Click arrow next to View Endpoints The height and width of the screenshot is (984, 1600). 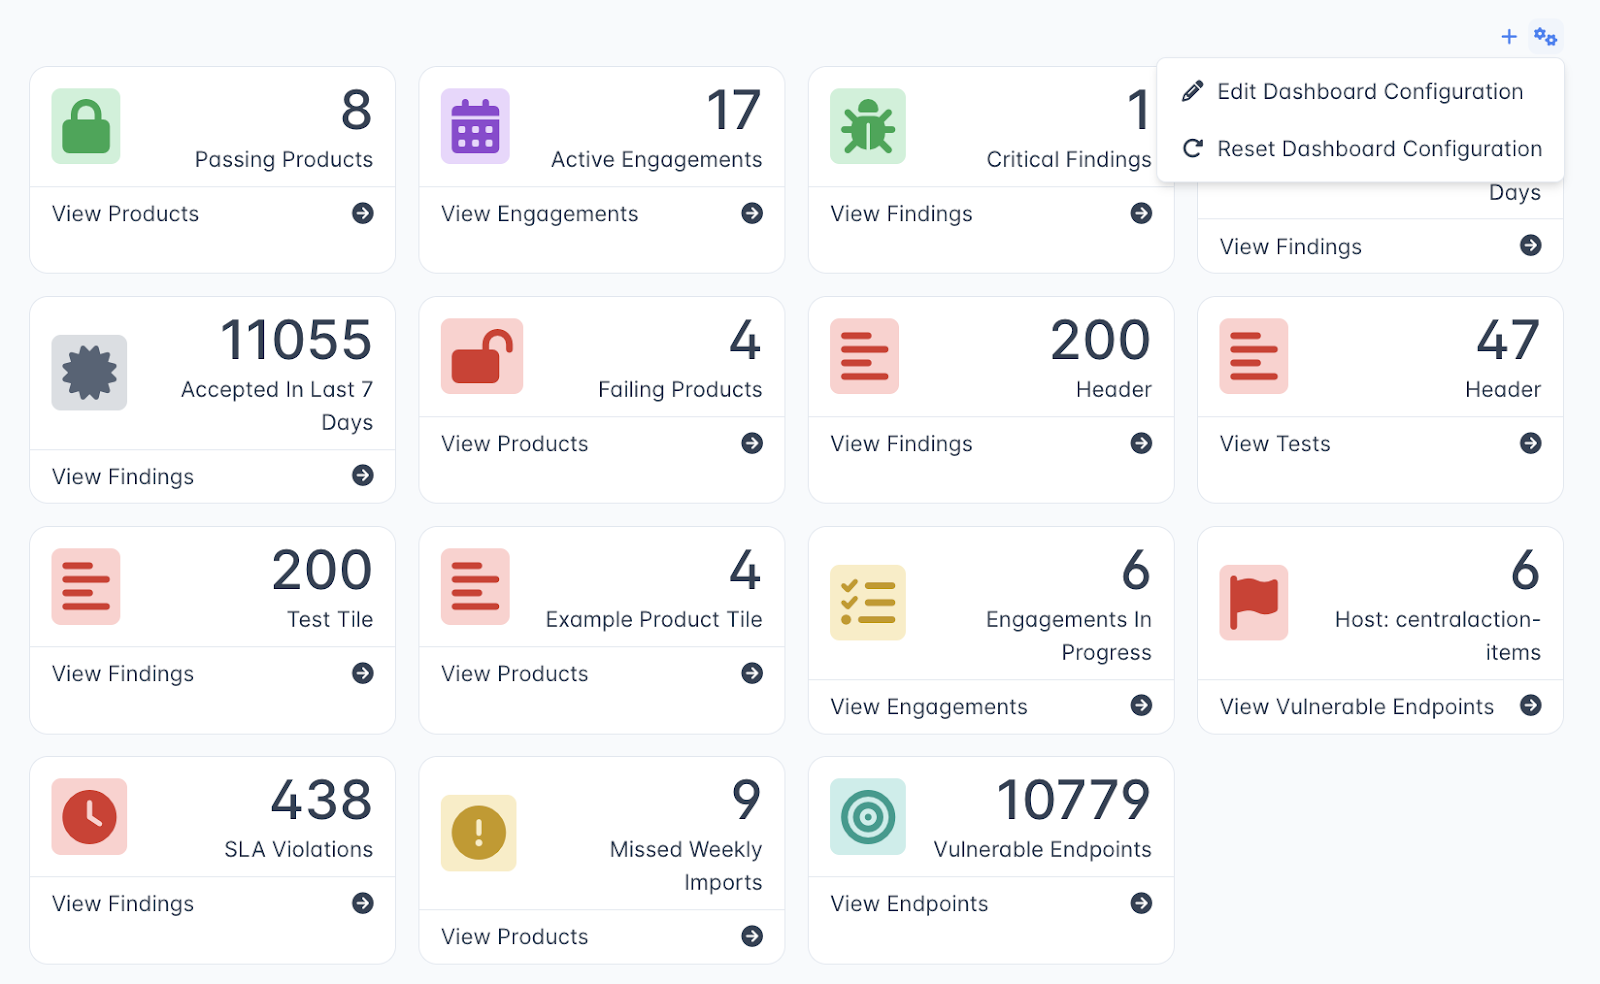(1141, 903)
